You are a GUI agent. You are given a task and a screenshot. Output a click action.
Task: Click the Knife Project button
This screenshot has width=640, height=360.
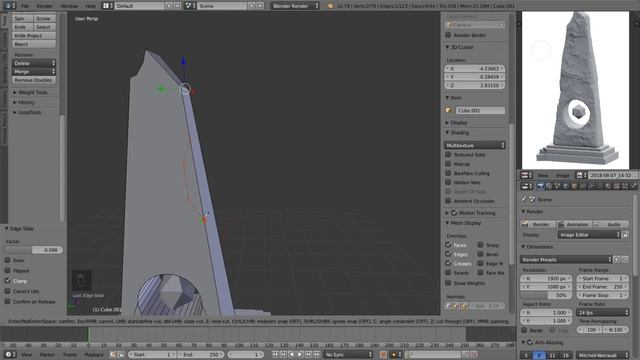coord(34,36)
